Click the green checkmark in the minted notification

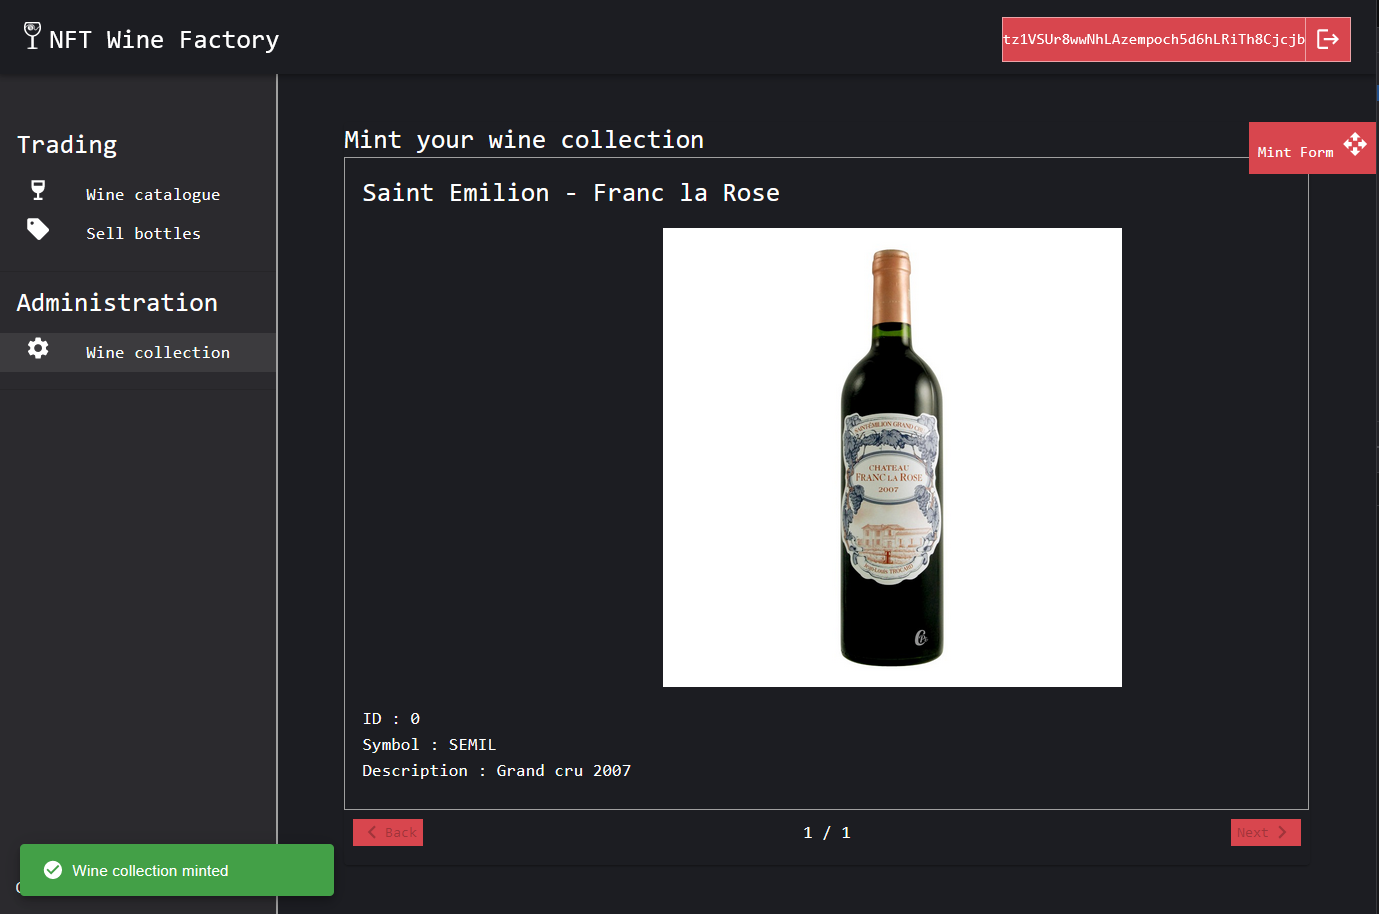click(53, 870)
